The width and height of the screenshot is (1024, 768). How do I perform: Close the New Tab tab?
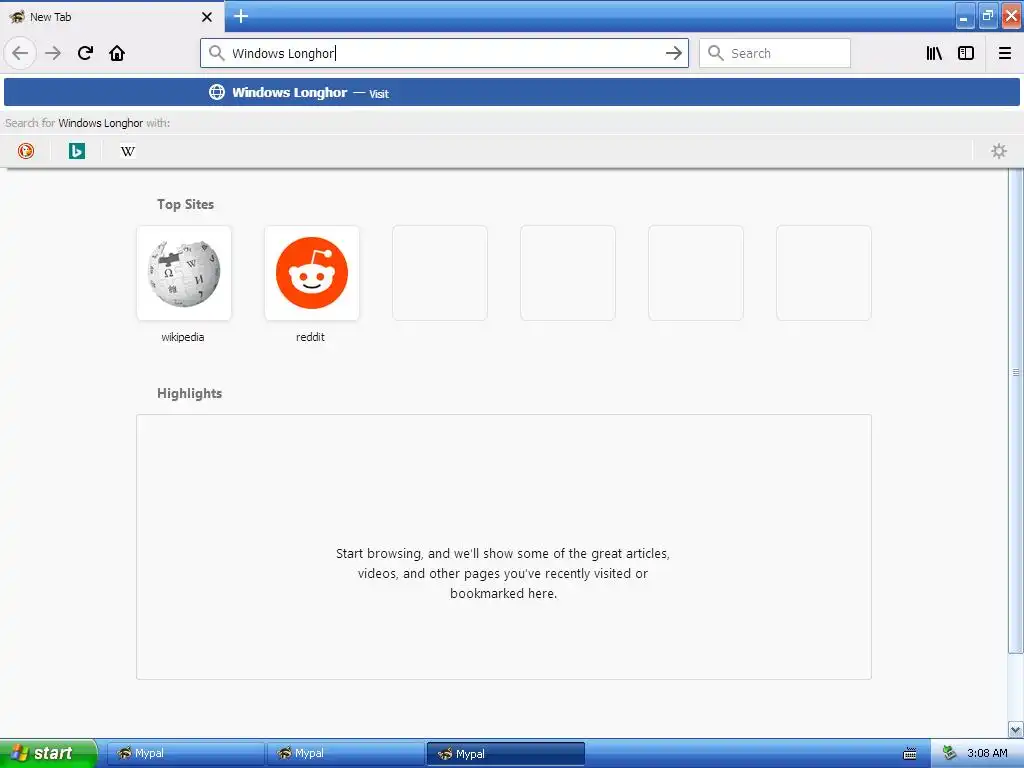tap(207, 17)
